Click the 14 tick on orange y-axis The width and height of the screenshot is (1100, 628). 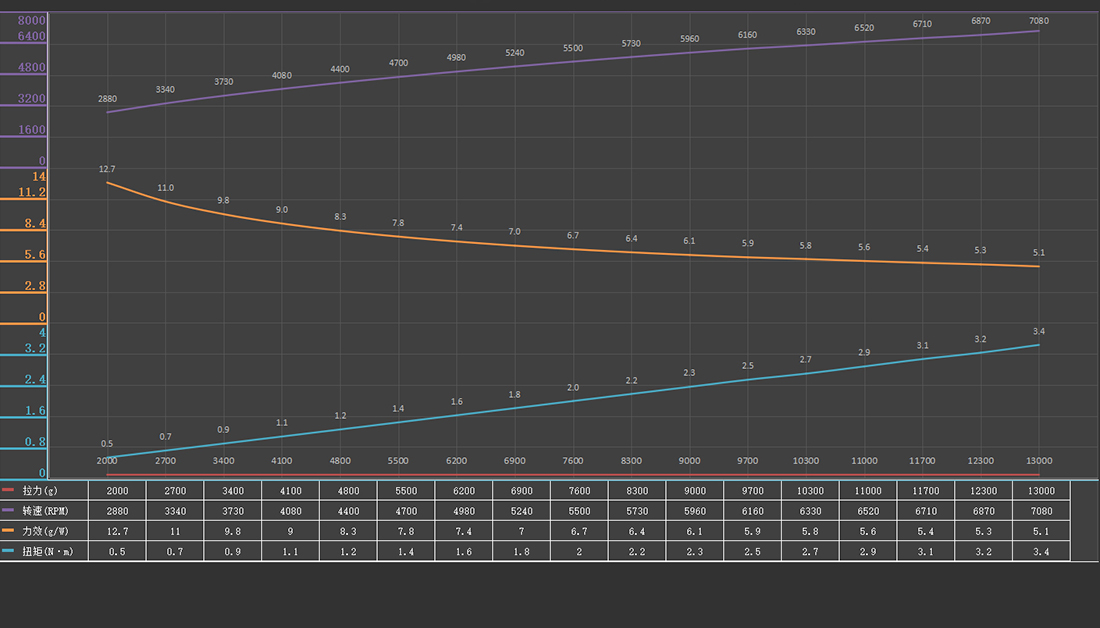(x=39, y=176)
